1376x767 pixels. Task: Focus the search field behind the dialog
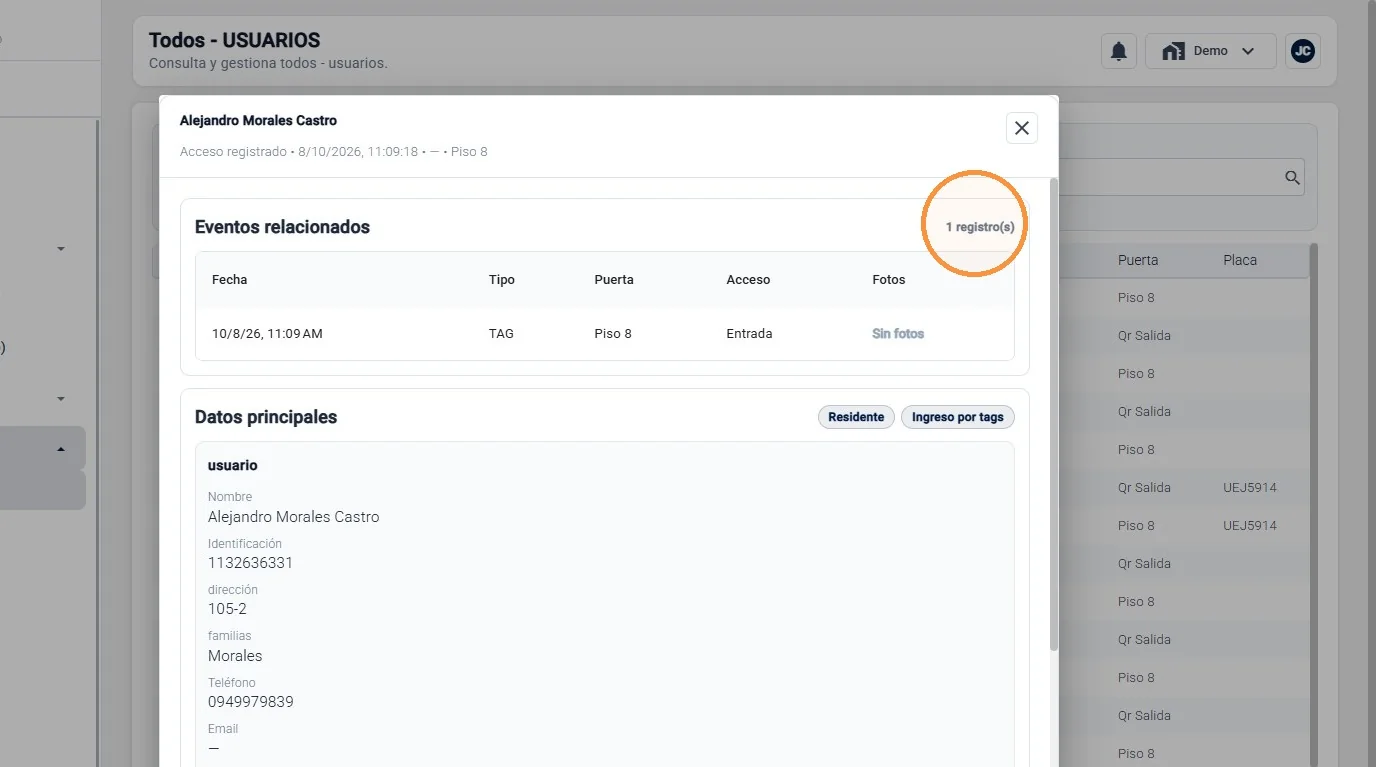[1180, 178]
